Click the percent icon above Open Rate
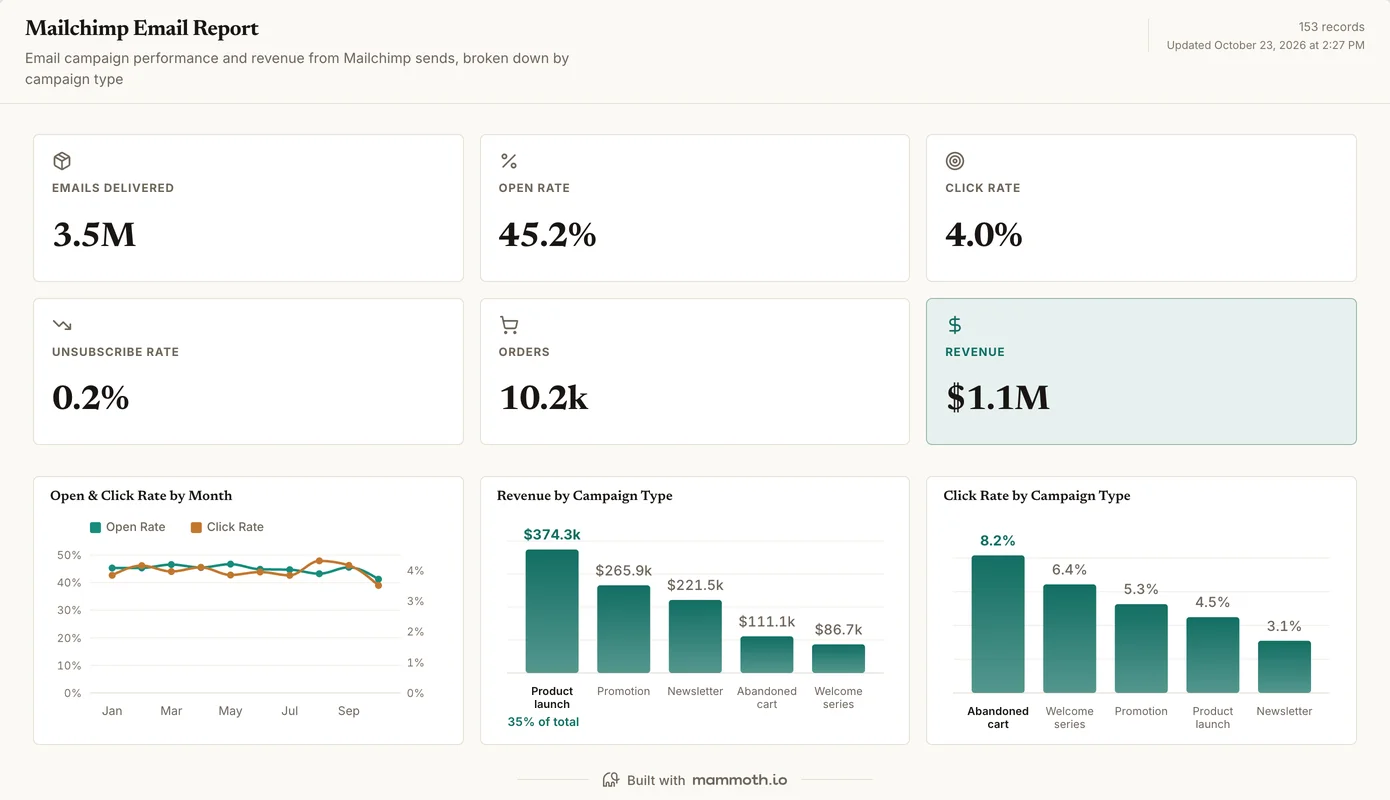The width and height of the screenshot is (1390, 800). click(509, 161)
